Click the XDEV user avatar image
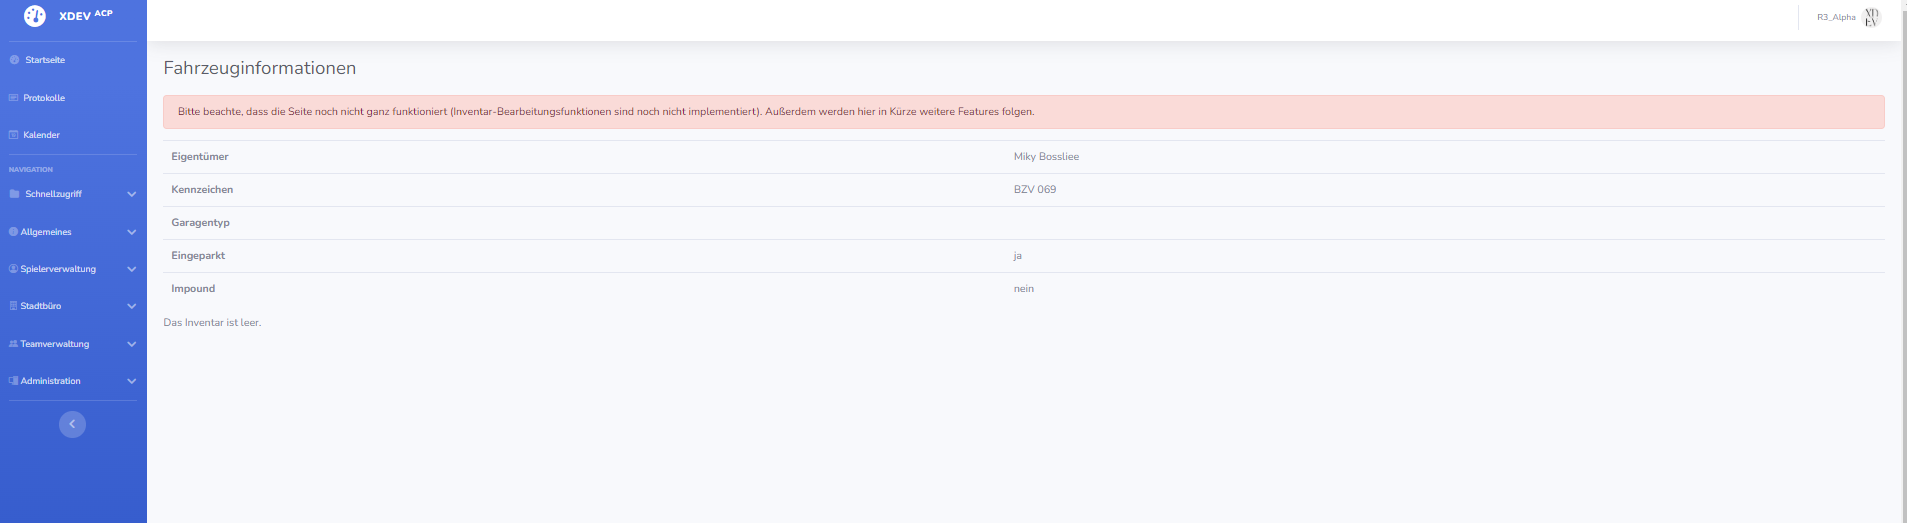The width and height of the screenshot is (1907, 523). click(1871, 17)
